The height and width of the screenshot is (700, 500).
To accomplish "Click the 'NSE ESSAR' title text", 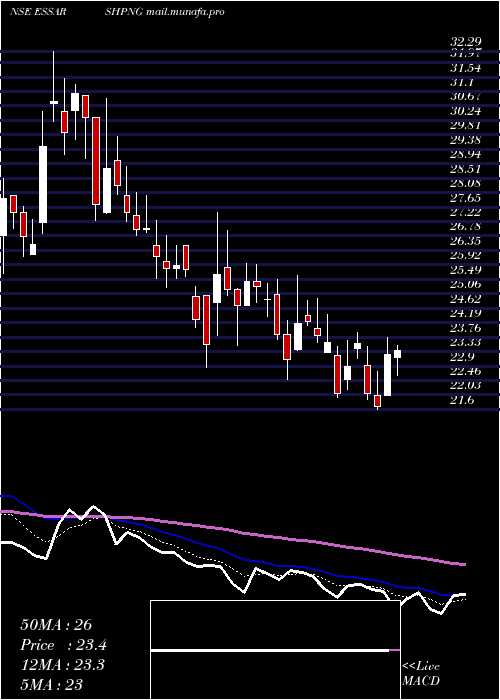I will tap(38, 12).
